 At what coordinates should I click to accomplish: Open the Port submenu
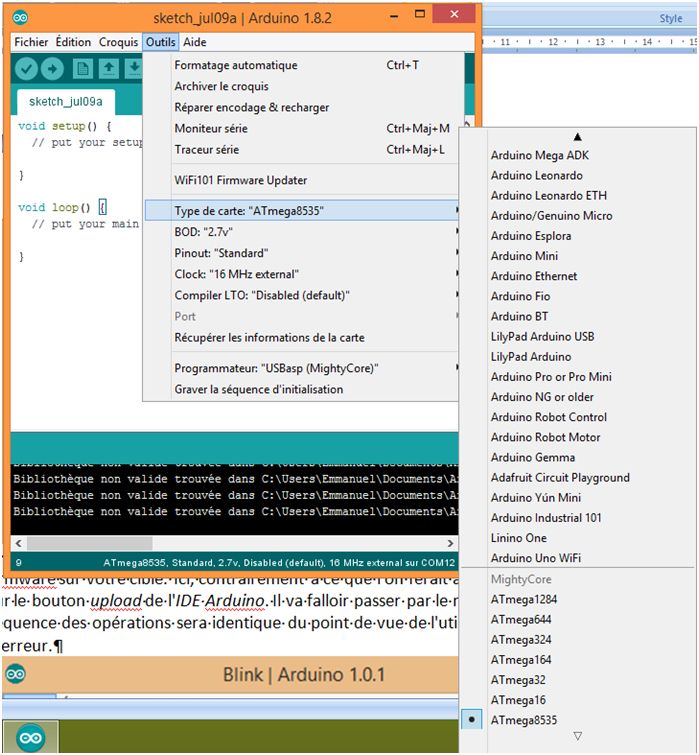[301, 316]
